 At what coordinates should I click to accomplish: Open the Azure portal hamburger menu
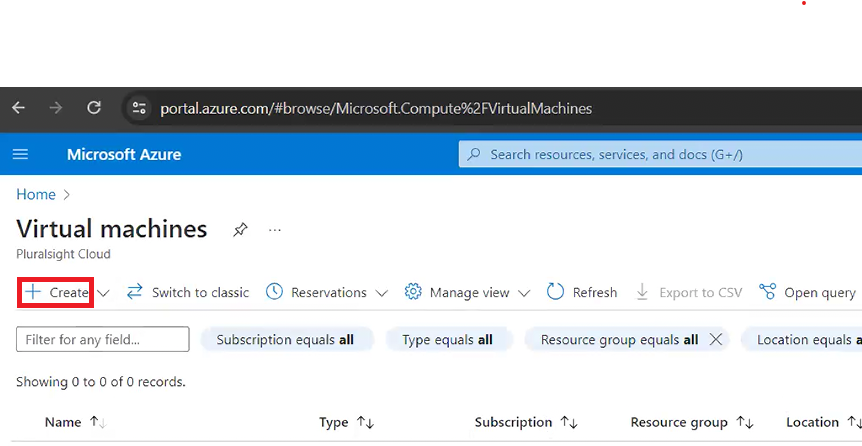(x=20, y=155)
